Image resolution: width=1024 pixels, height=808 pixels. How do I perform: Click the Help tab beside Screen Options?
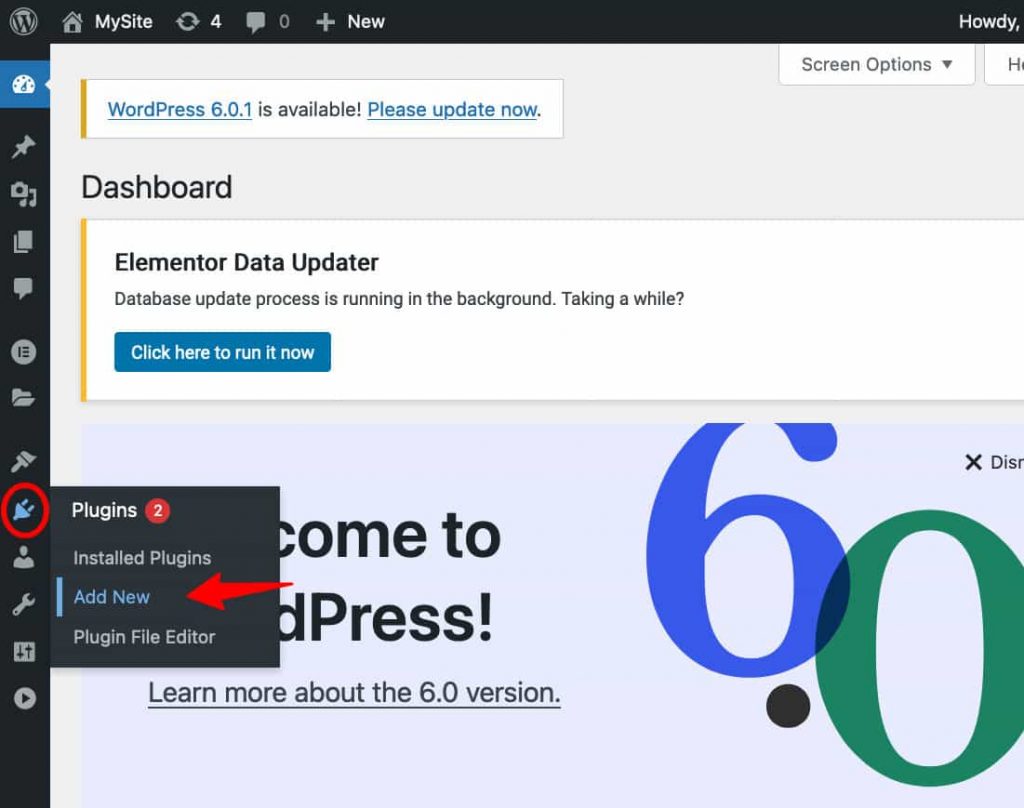[x=1004, y=64]
